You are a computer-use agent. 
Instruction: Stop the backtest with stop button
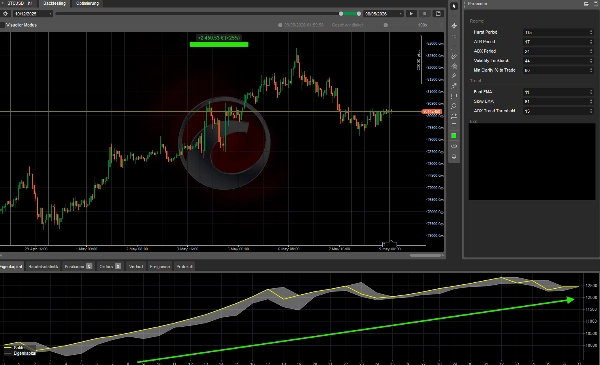click(x=424, y=13)
